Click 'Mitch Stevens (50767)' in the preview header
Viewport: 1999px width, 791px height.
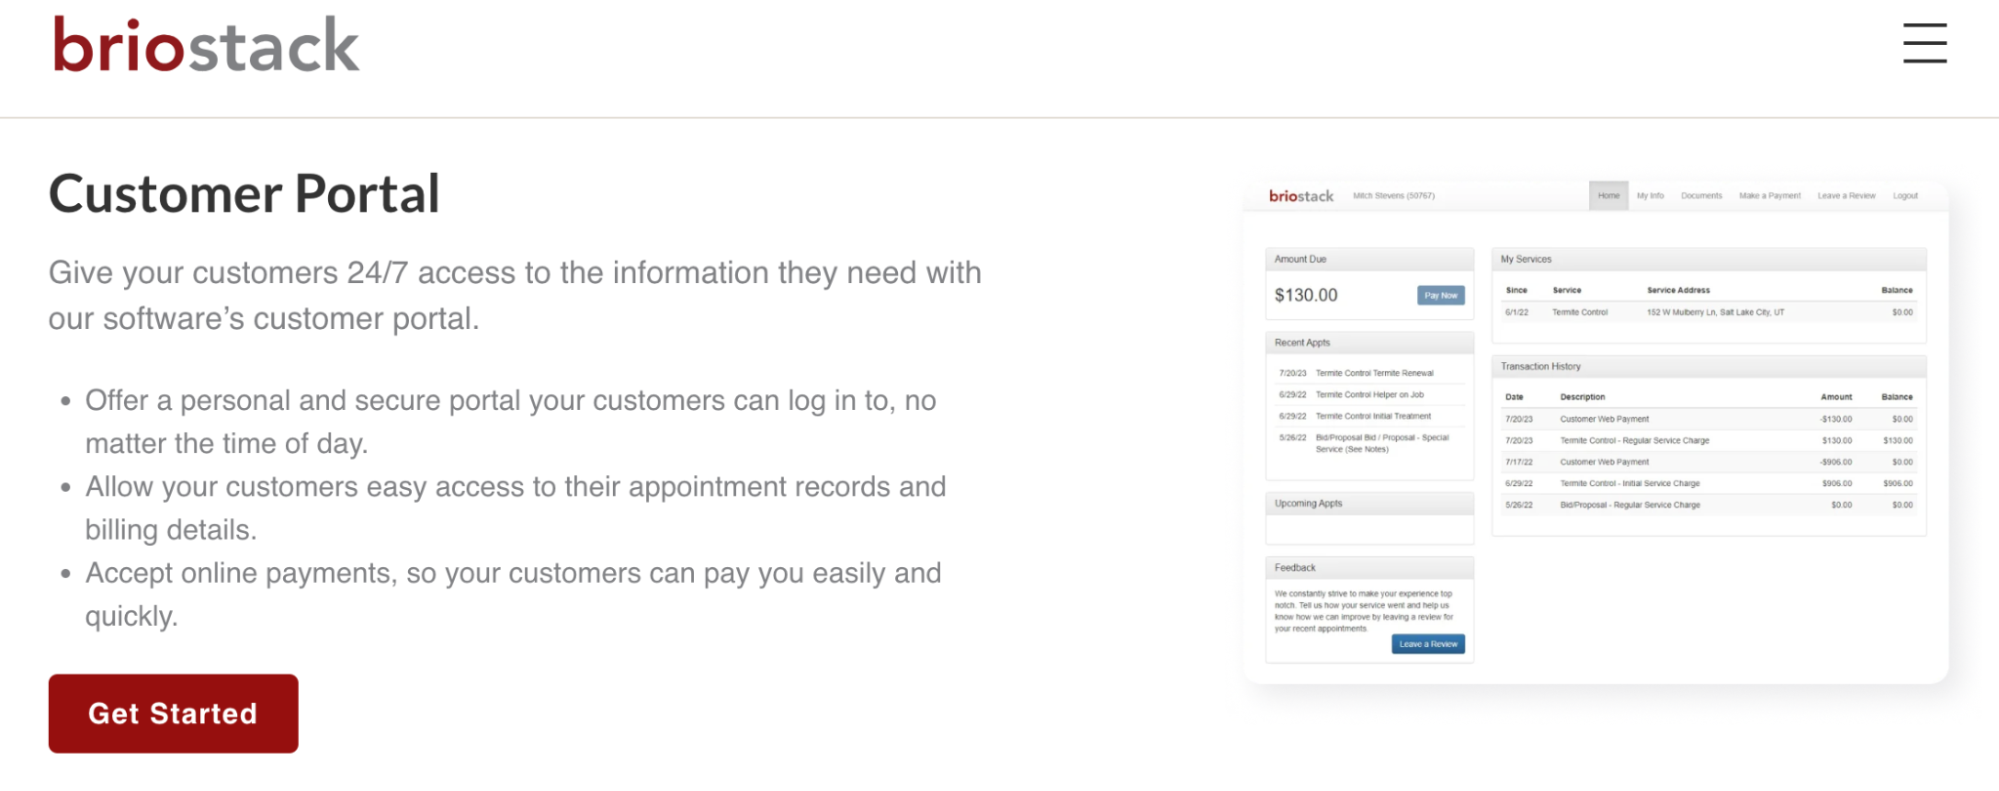1393,196
